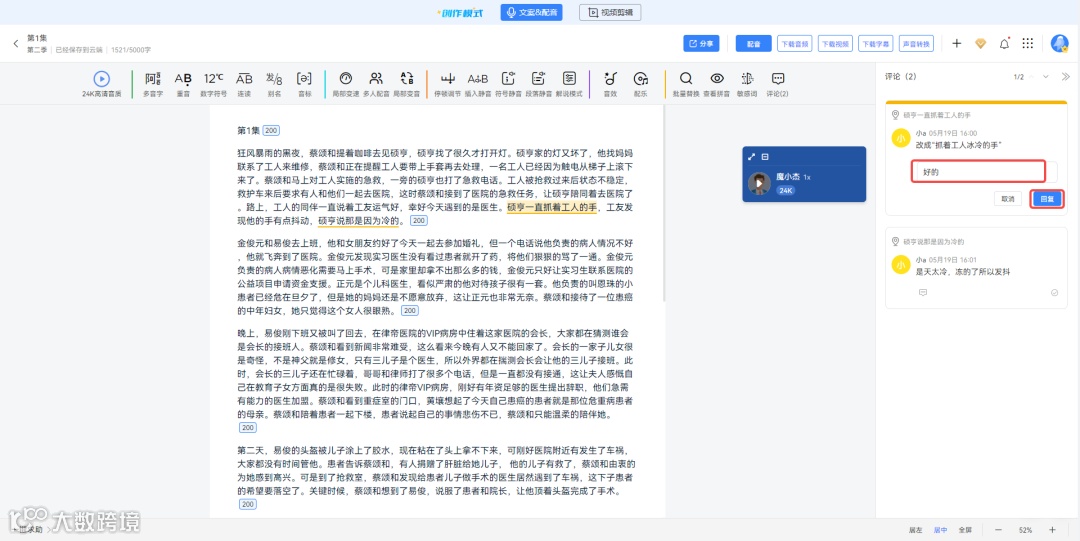Expand the 魔小杰 voice panel
Screen dimensions: 1080x541
point(752,157)
